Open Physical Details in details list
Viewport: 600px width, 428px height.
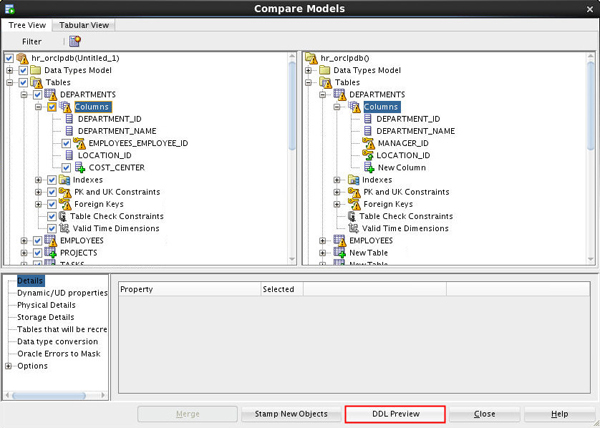(46, 305)
